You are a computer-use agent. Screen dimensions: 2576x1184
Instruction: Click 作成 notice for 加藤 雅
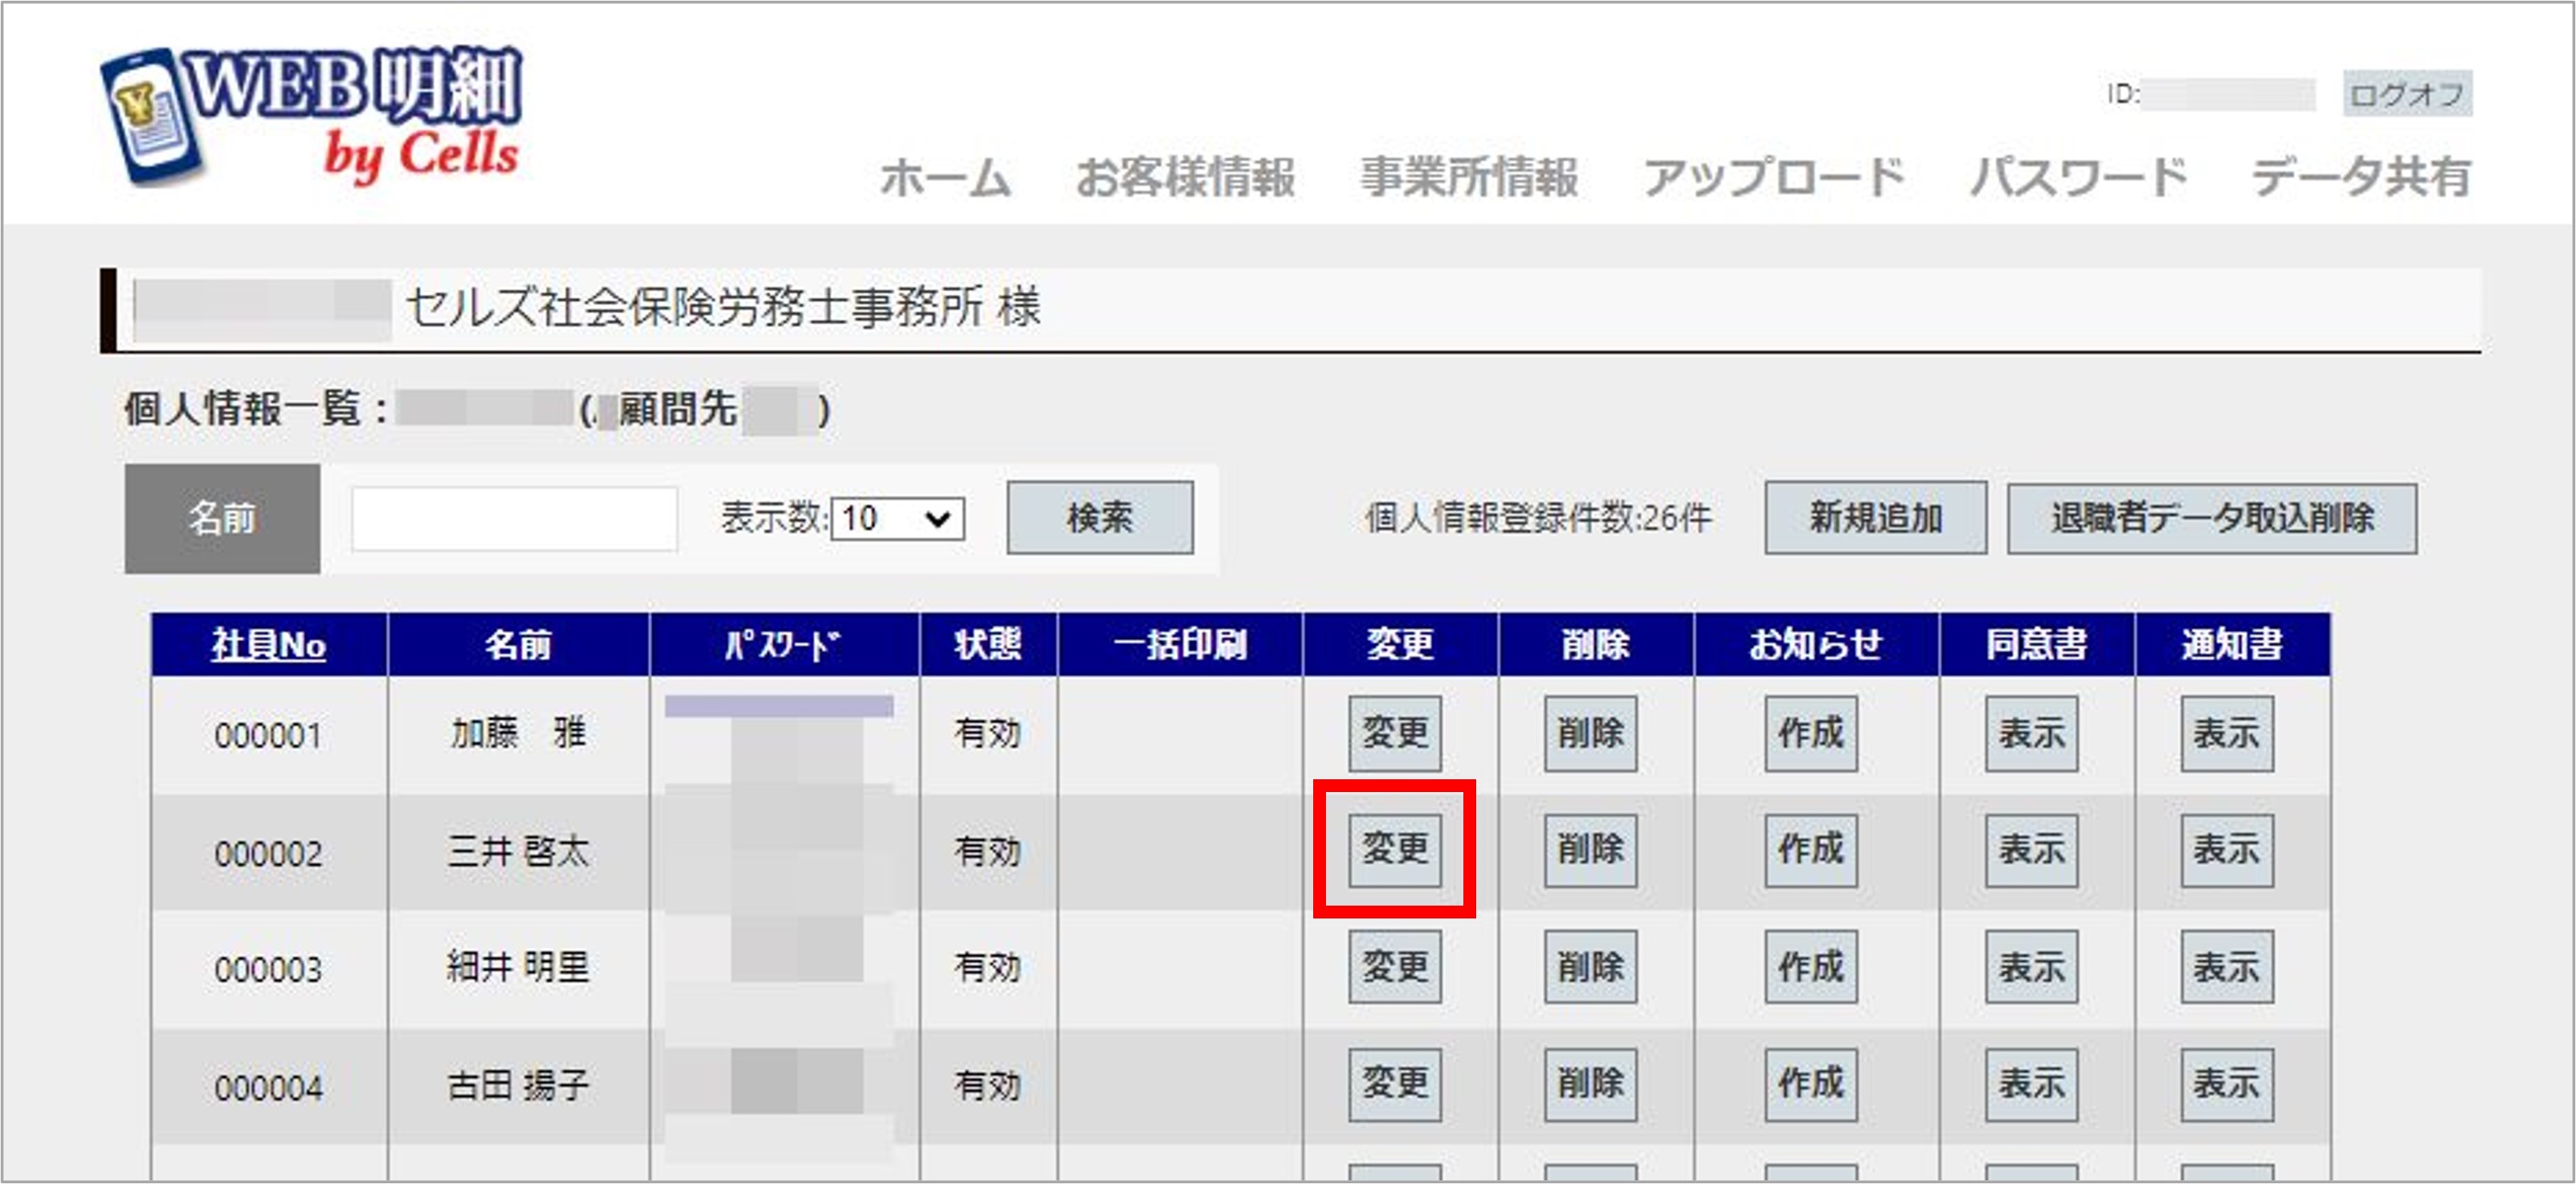(1811, 733)
